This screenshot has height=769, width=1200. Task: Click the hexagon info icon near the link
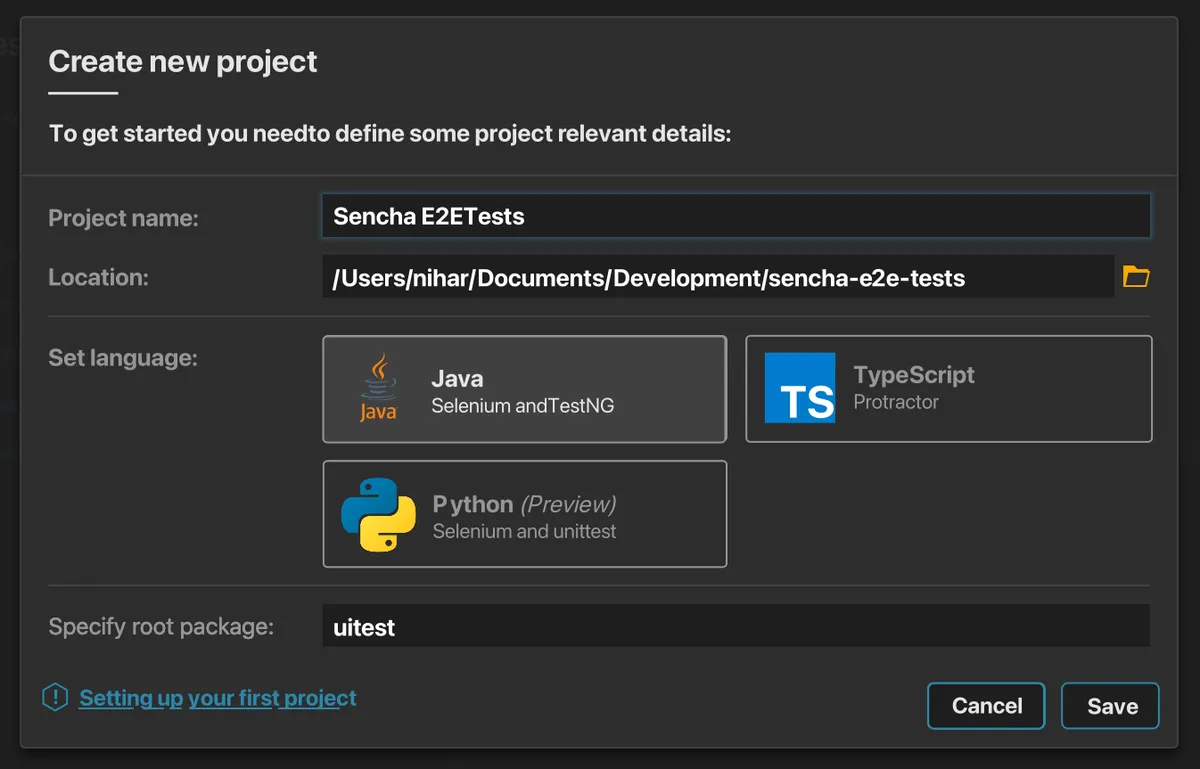(55, 698)
